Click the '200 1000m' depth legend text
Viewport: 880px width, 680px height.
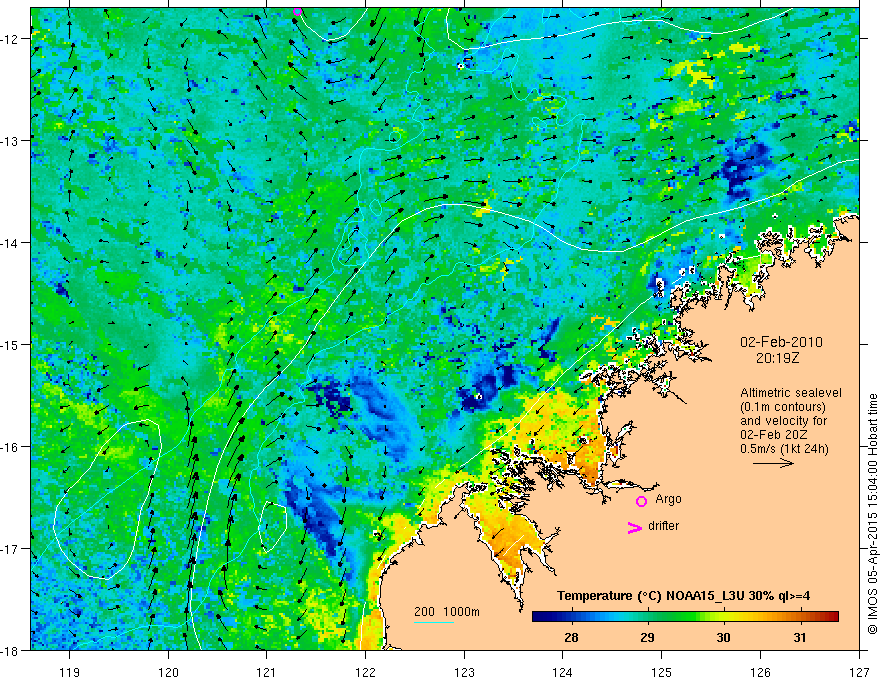point(447,612)
